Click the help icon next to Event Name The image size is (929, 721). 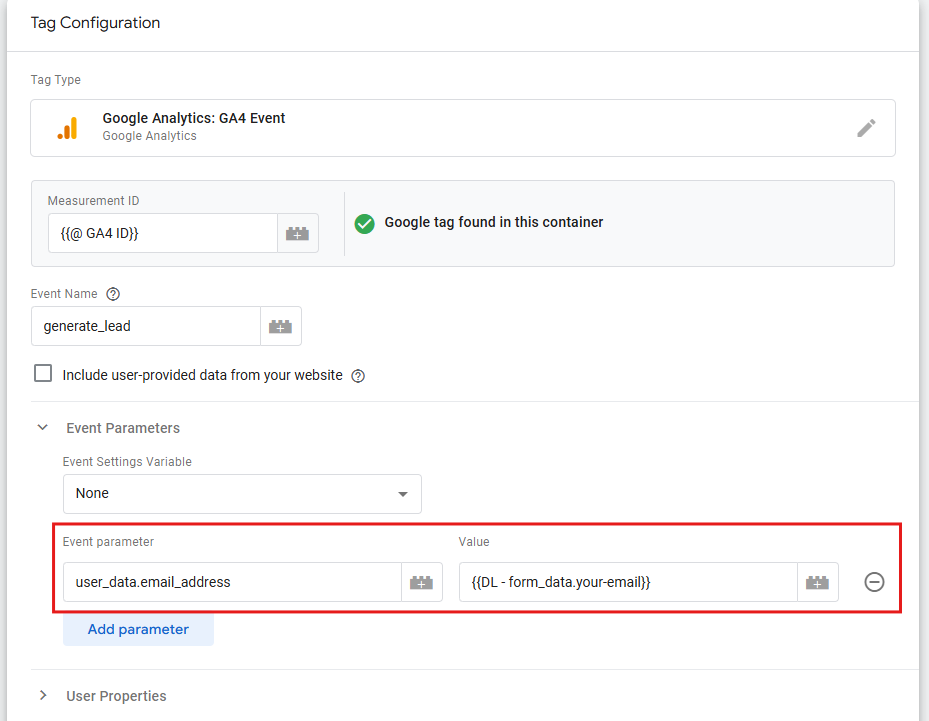[x=113, y=294]
